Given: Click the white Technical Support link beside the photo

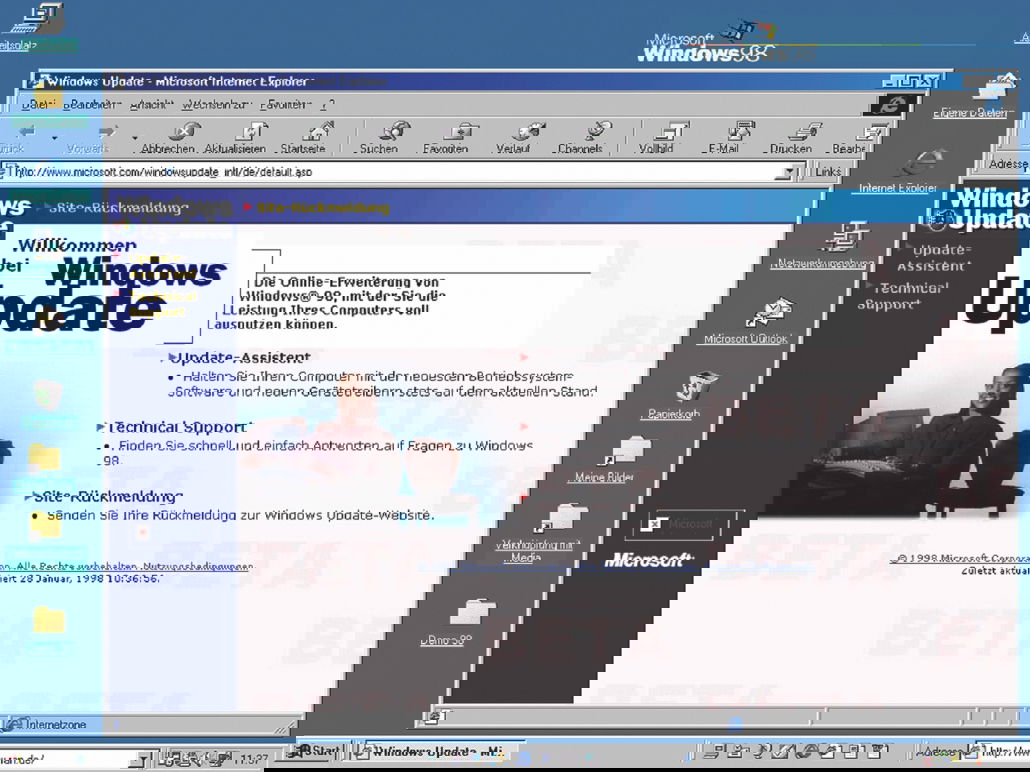Looking at the screenshot, I should tap(903, 296).
